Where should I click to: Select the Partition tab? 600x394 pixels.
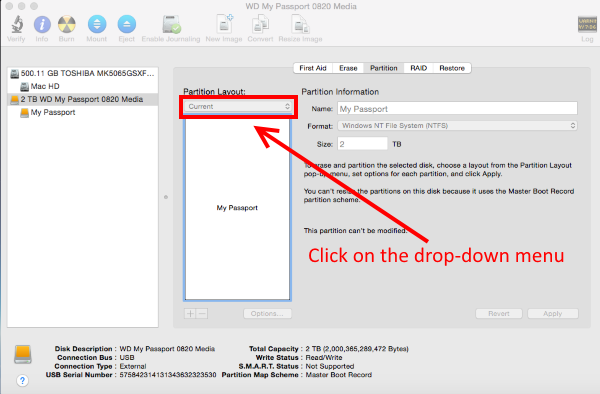click(x=383, y=68)
